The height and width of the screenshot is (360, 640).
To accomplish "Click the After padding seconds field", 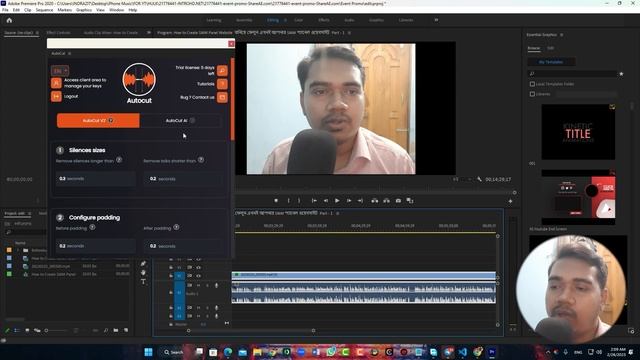I will click(183, 246).
